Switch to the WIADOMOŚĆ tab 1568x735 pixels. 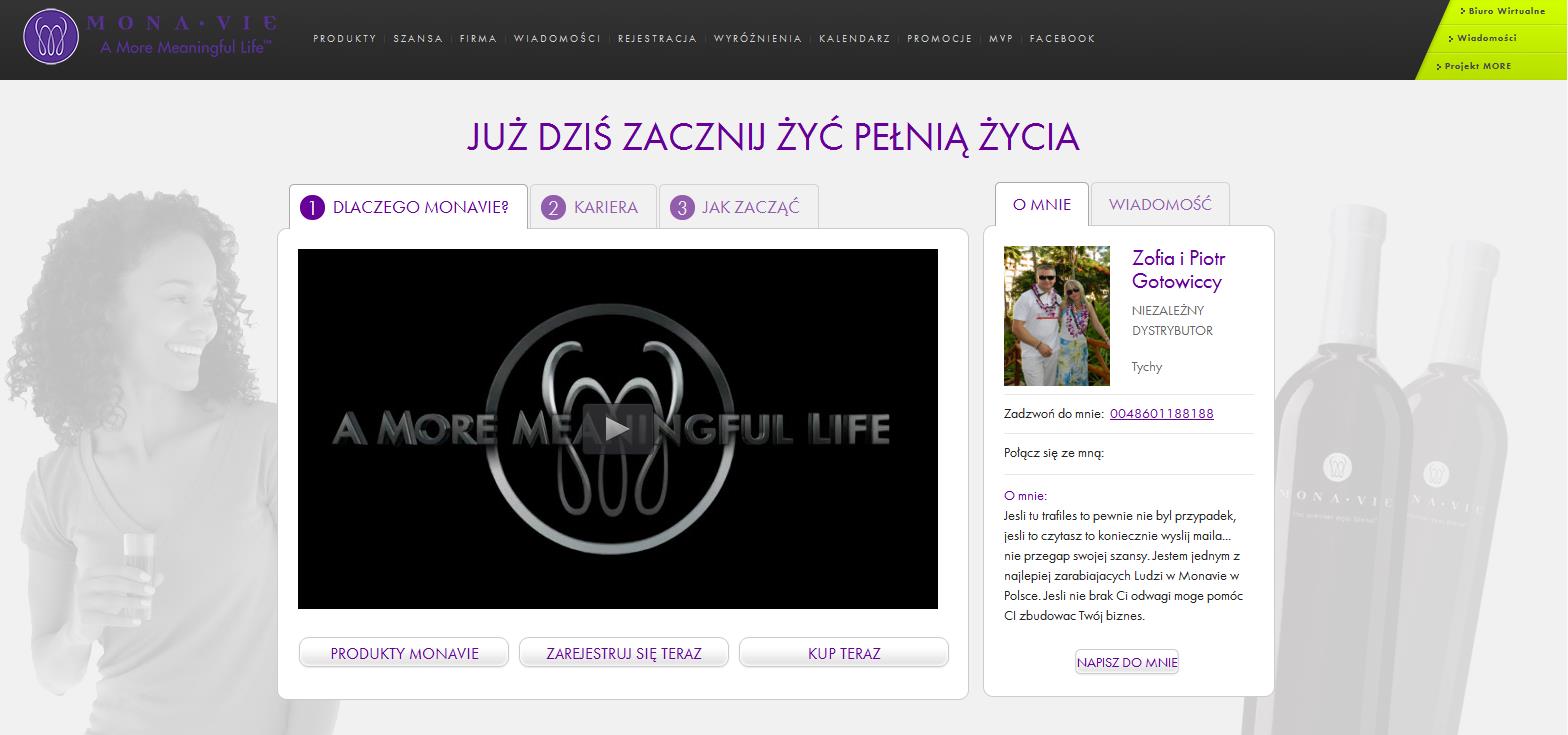[x=1160, y=204]
